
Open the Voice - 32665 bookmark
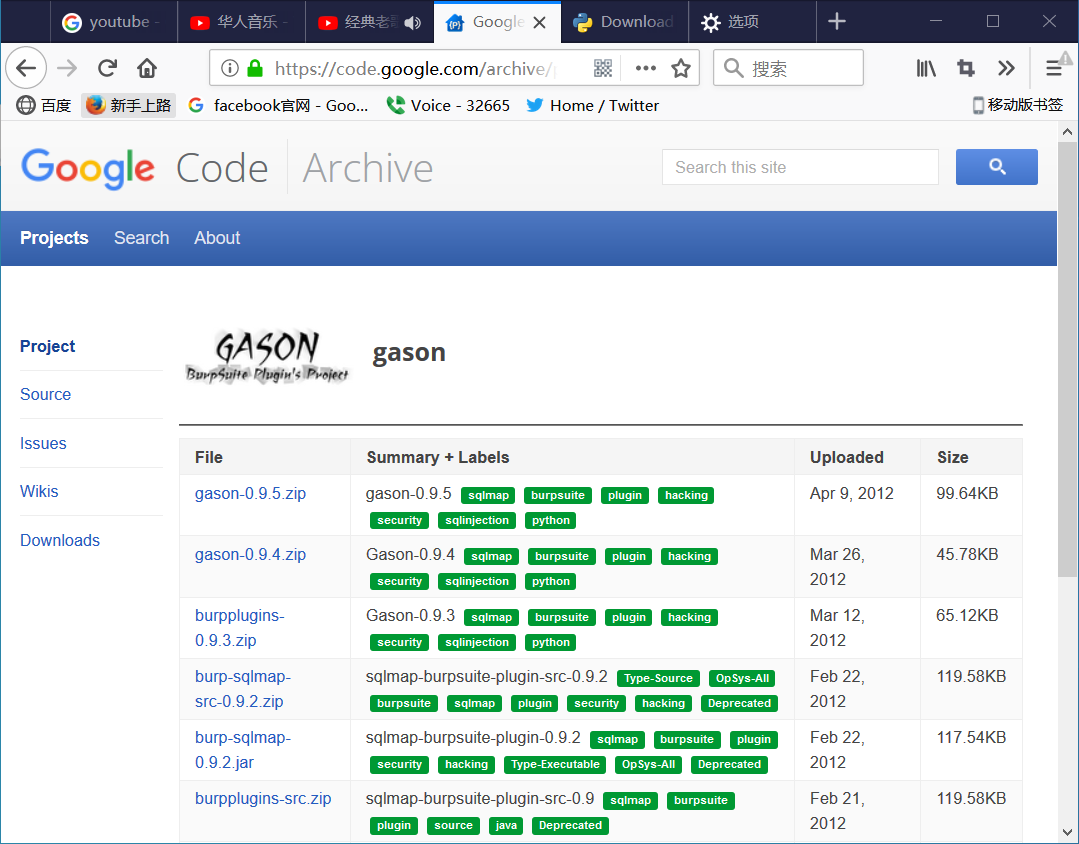[448, 105]
